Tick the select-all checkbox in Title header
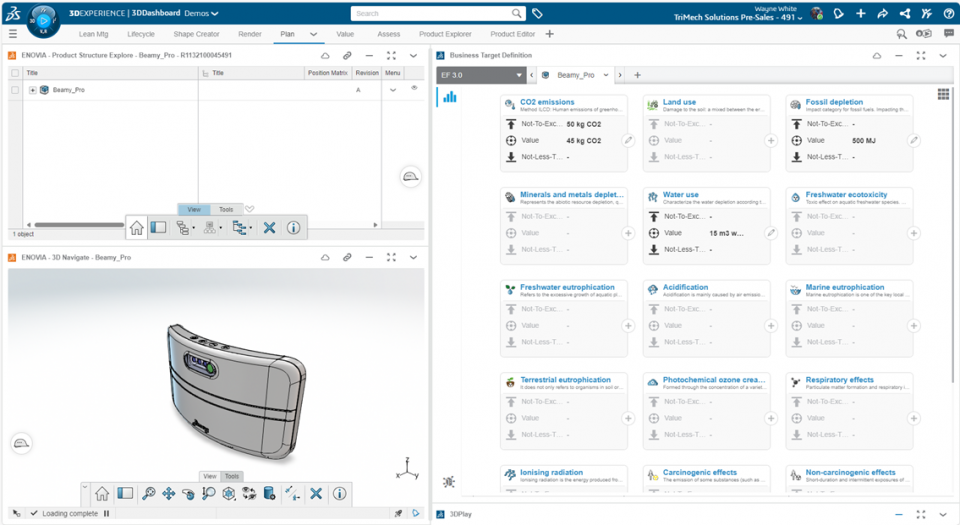 pyautogui.click(x=15, y=73)
